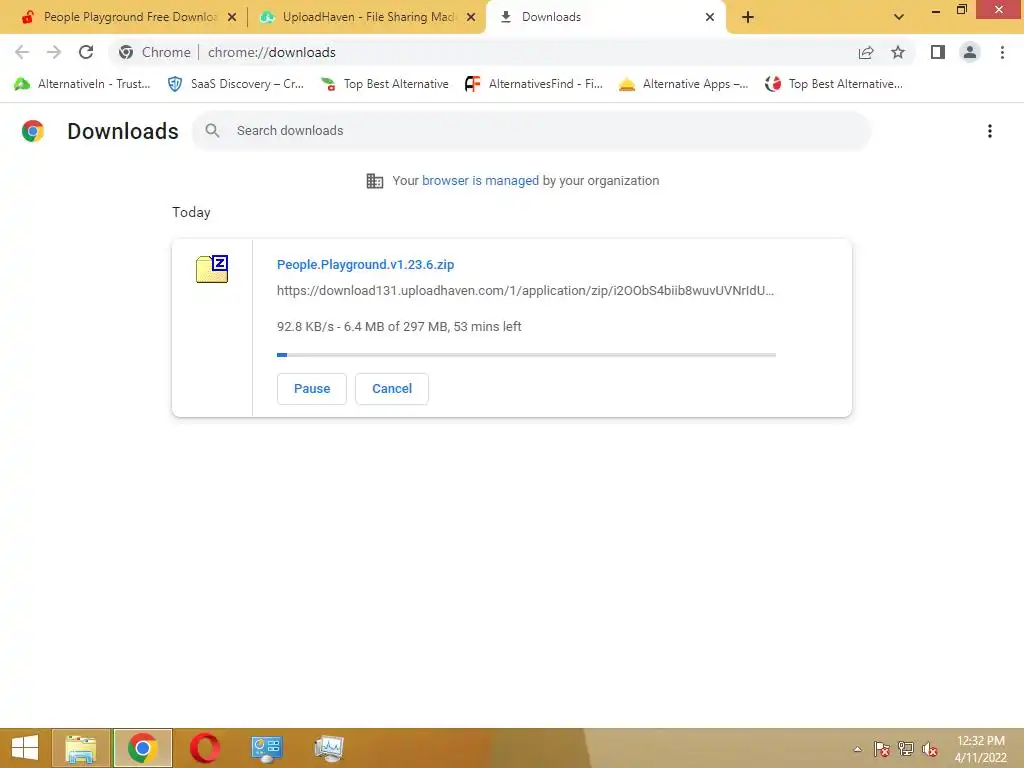Viewport: 1024px width, 768px height.
Task: Launch Opera from the taskbar
Action: 204,748
